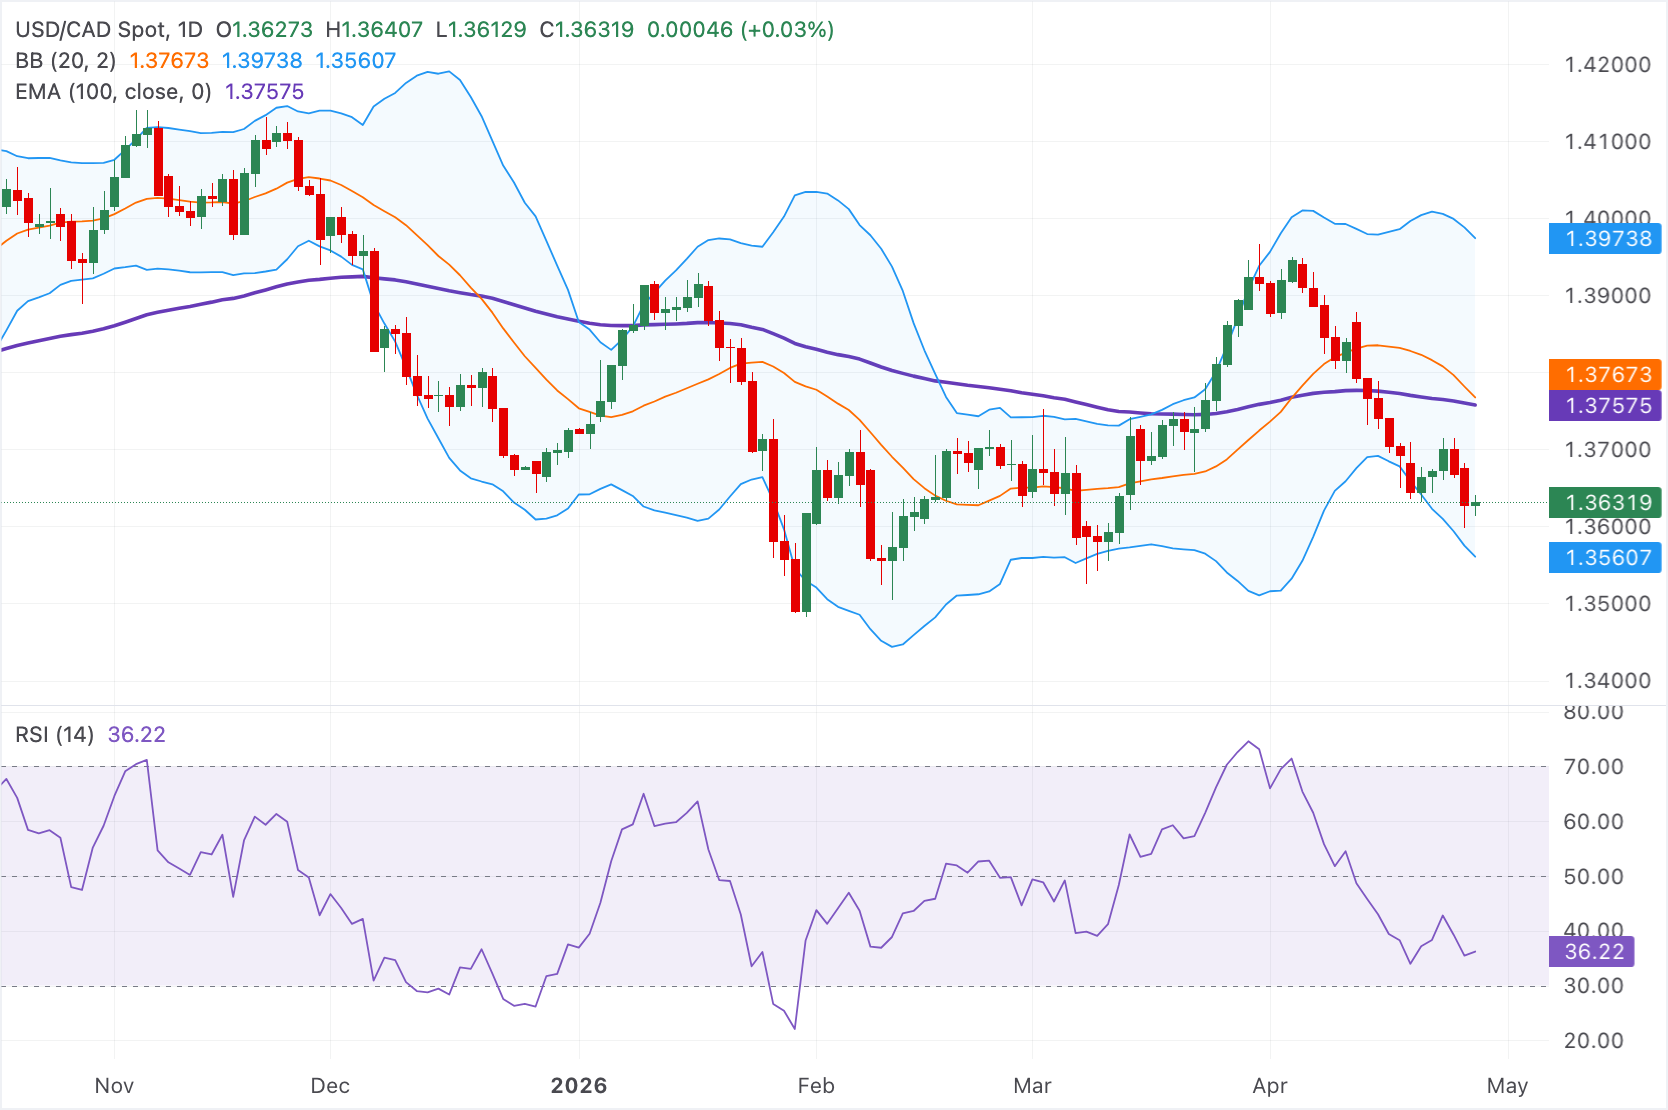Click the blue 1.39738 upper band price tag
Screen dimensions: 1668x1110
coord(1607,238)
